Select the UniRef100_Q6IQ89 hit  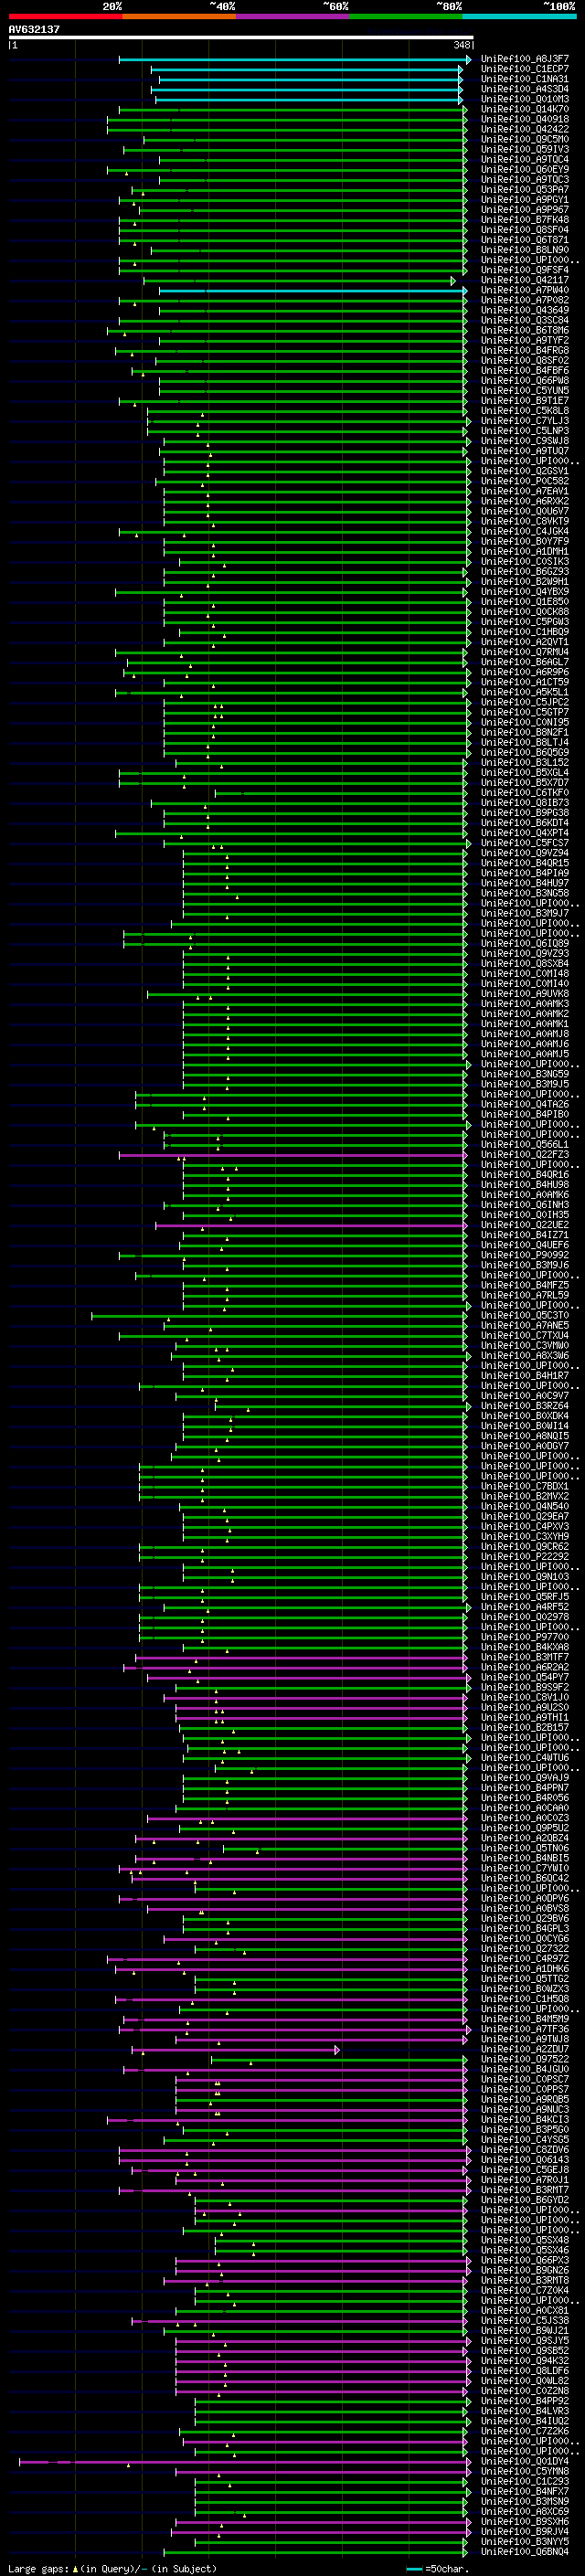(x=525, y=943)
